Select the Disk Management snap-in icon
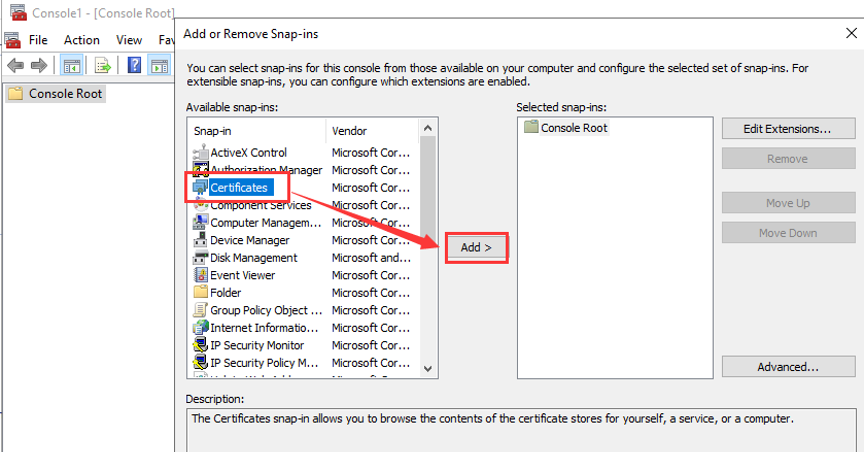Viewport: 864px width, 452px height. coord(201,258)
